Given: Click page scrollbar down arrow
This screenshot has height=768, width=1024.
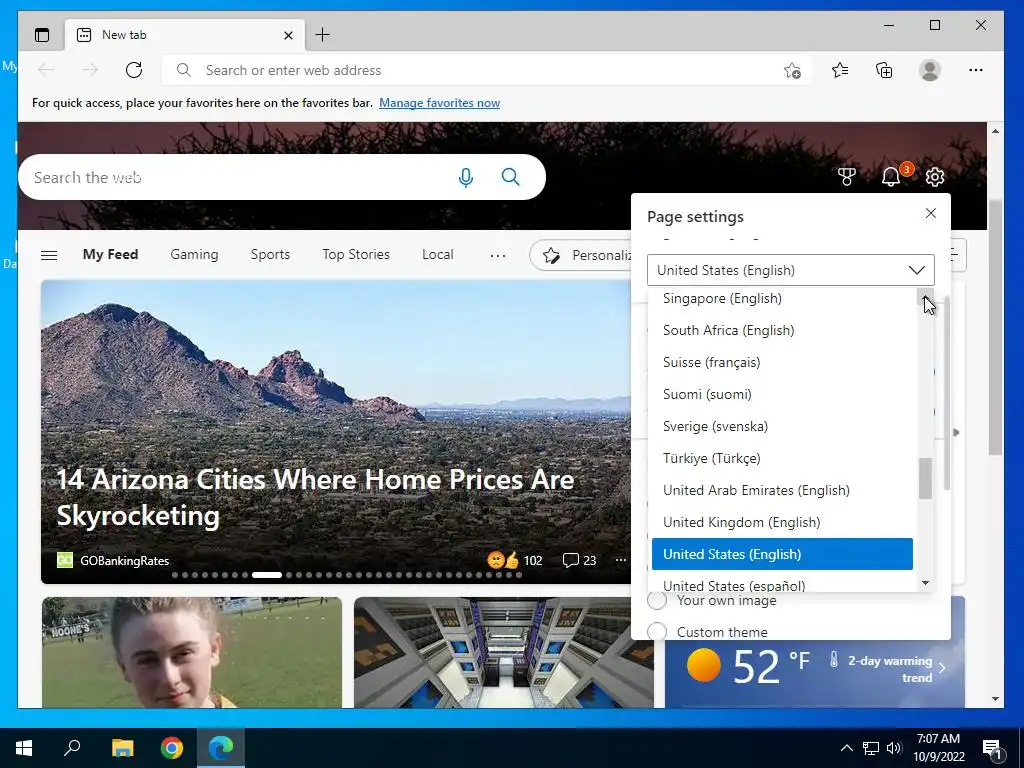Looking at the screenshot, I should click(x=995, y=699).
